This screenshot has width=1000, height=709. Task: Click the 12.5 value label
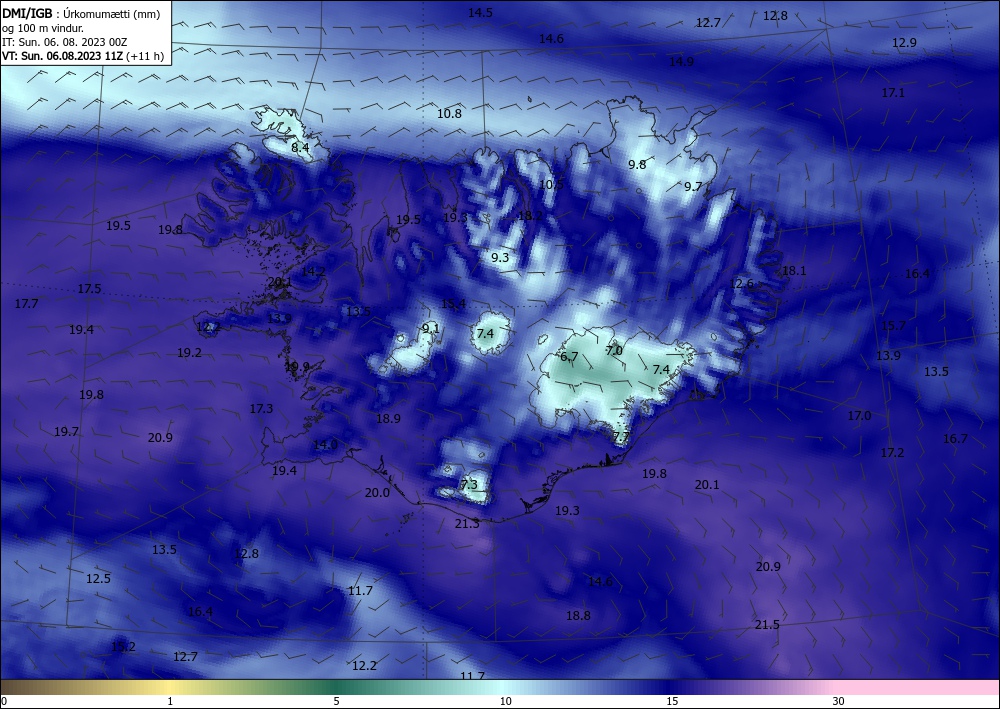[98, 579]
